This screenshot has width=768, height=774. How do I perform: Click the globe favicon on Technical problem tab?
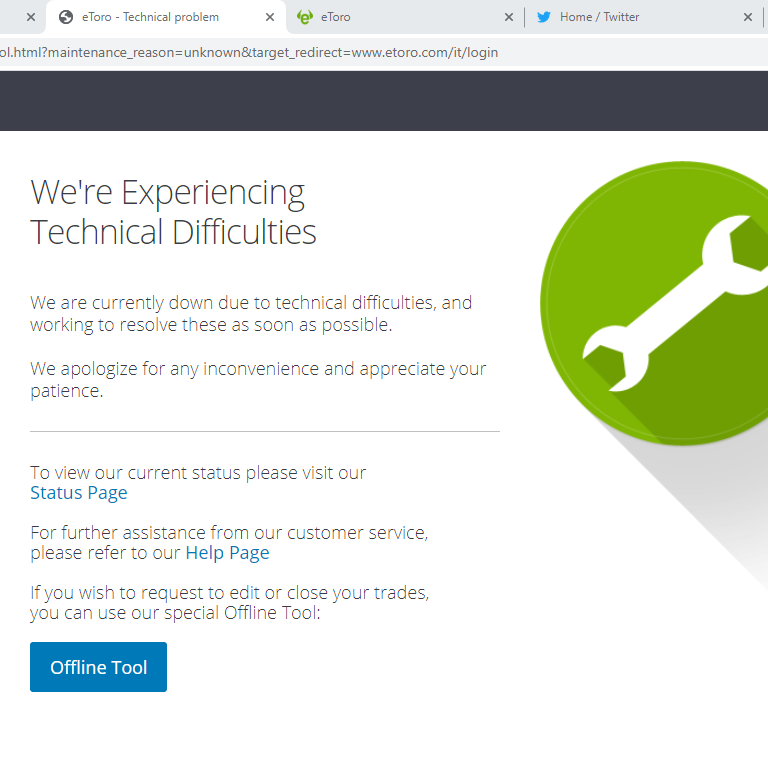[66, 17]
